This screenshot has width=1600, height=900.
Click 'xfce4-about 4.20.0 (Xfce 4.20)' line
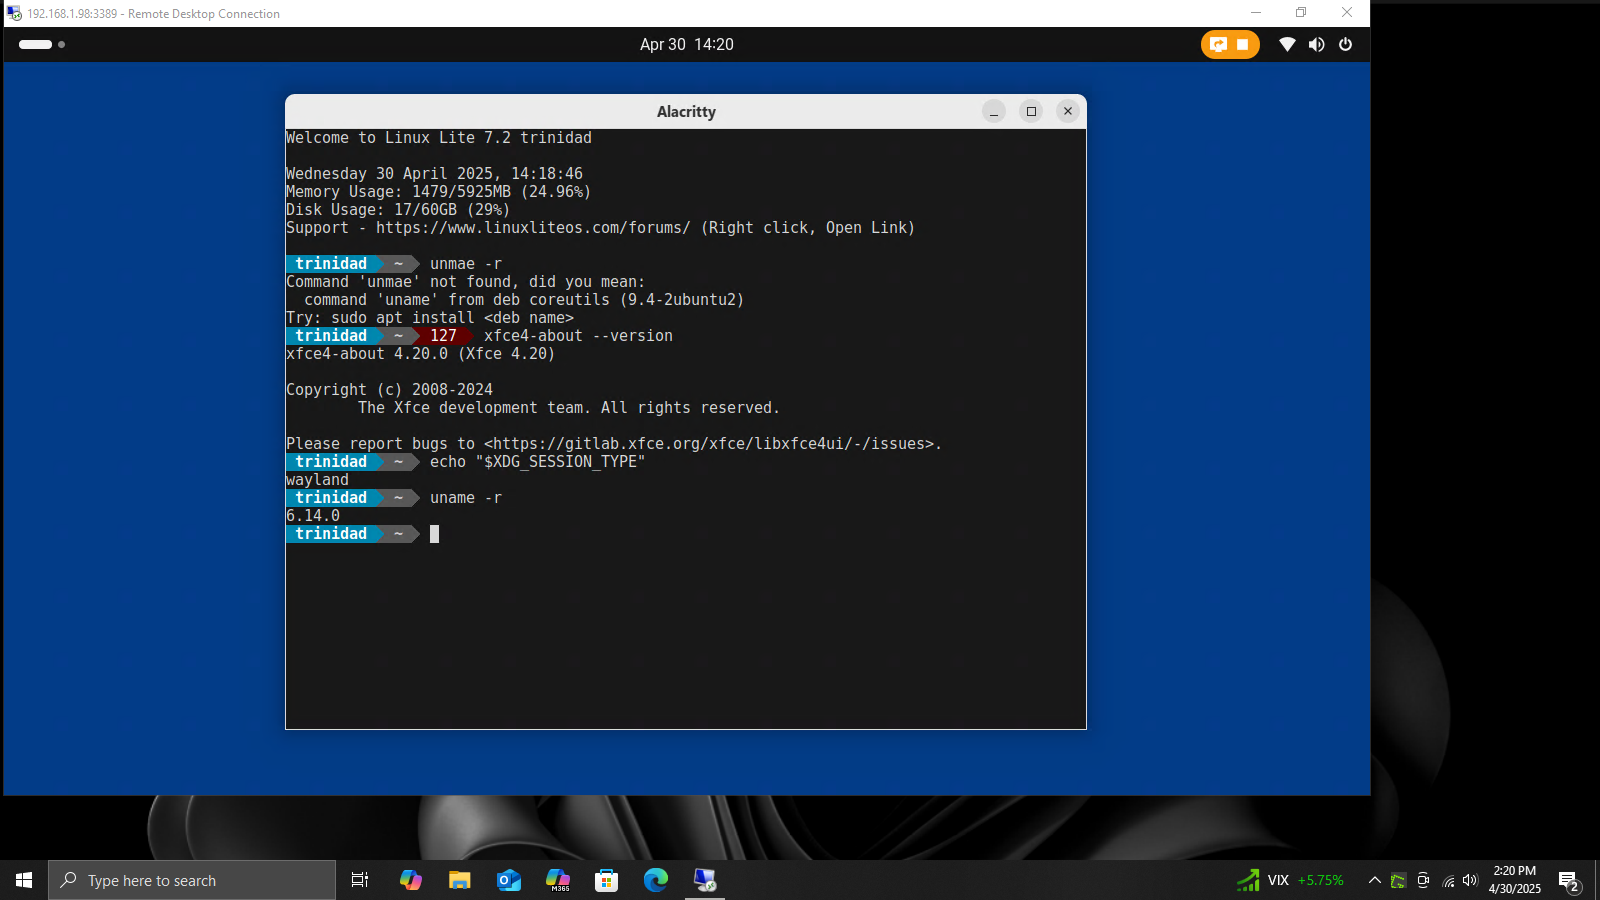tap(420, 354)
